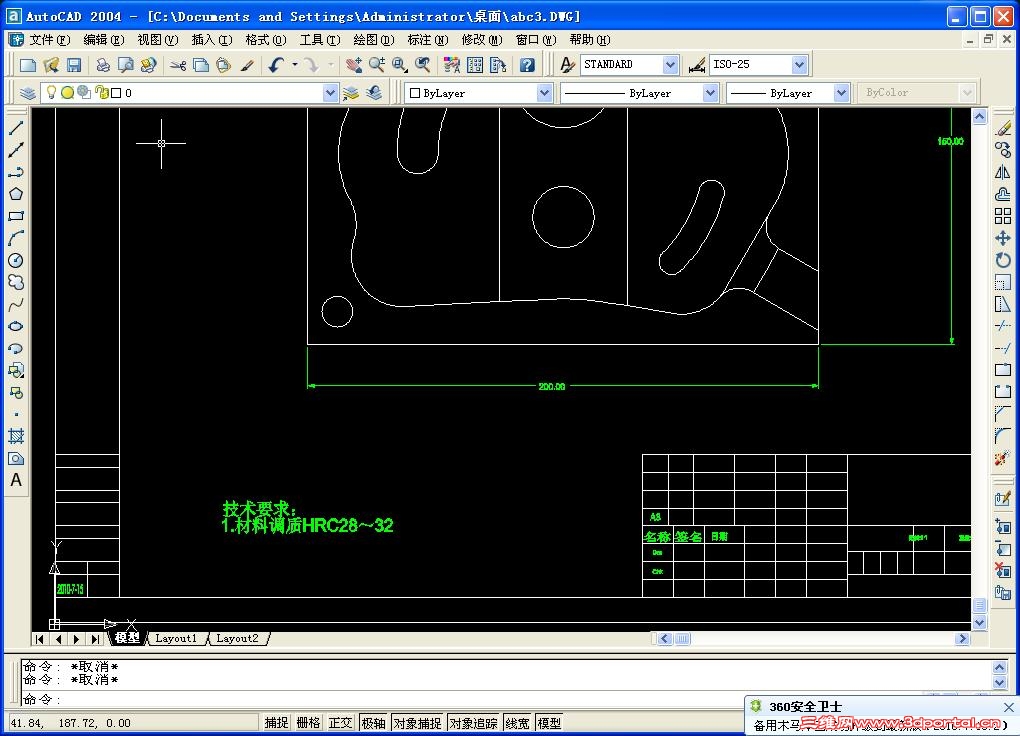Click the ByLayer color swatch box
Screen dimensions: 1020x736
pyautogui.click(x=414, y=93)
